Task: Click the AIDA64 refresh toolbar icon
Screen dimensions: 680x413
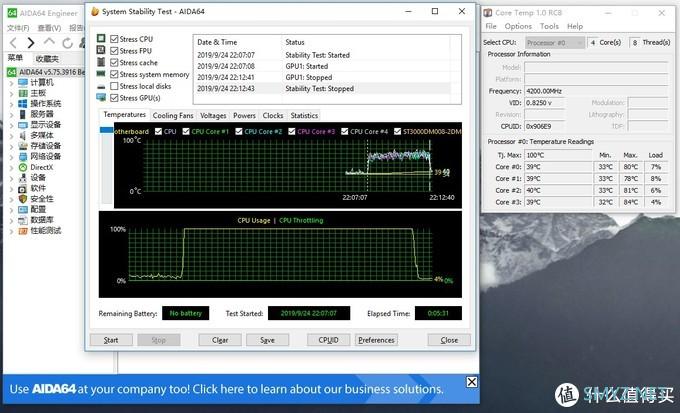Action: point(67,43)
